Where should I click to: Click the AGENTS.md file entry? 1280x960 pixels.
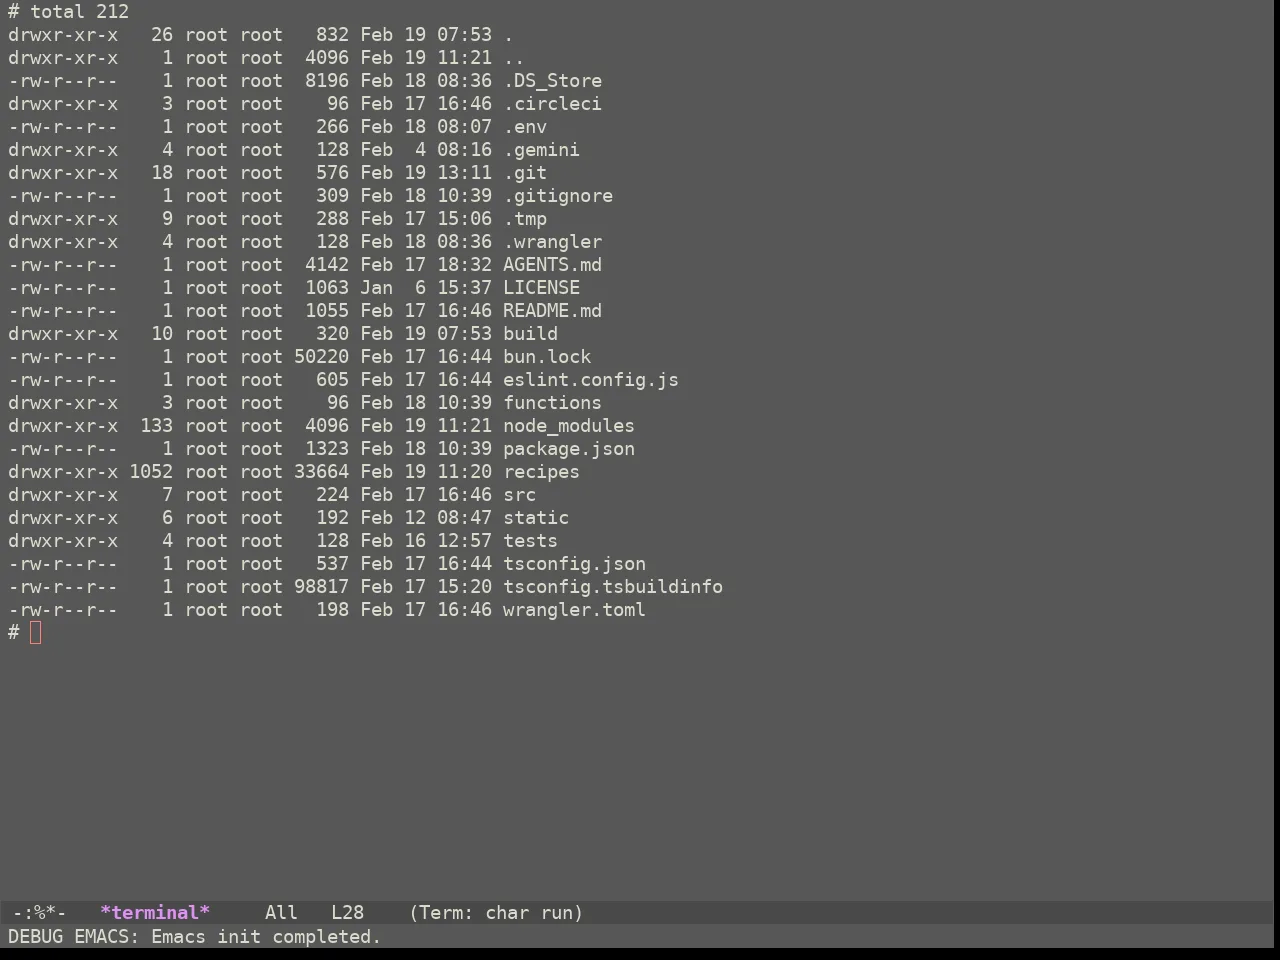tap(552, 265)
